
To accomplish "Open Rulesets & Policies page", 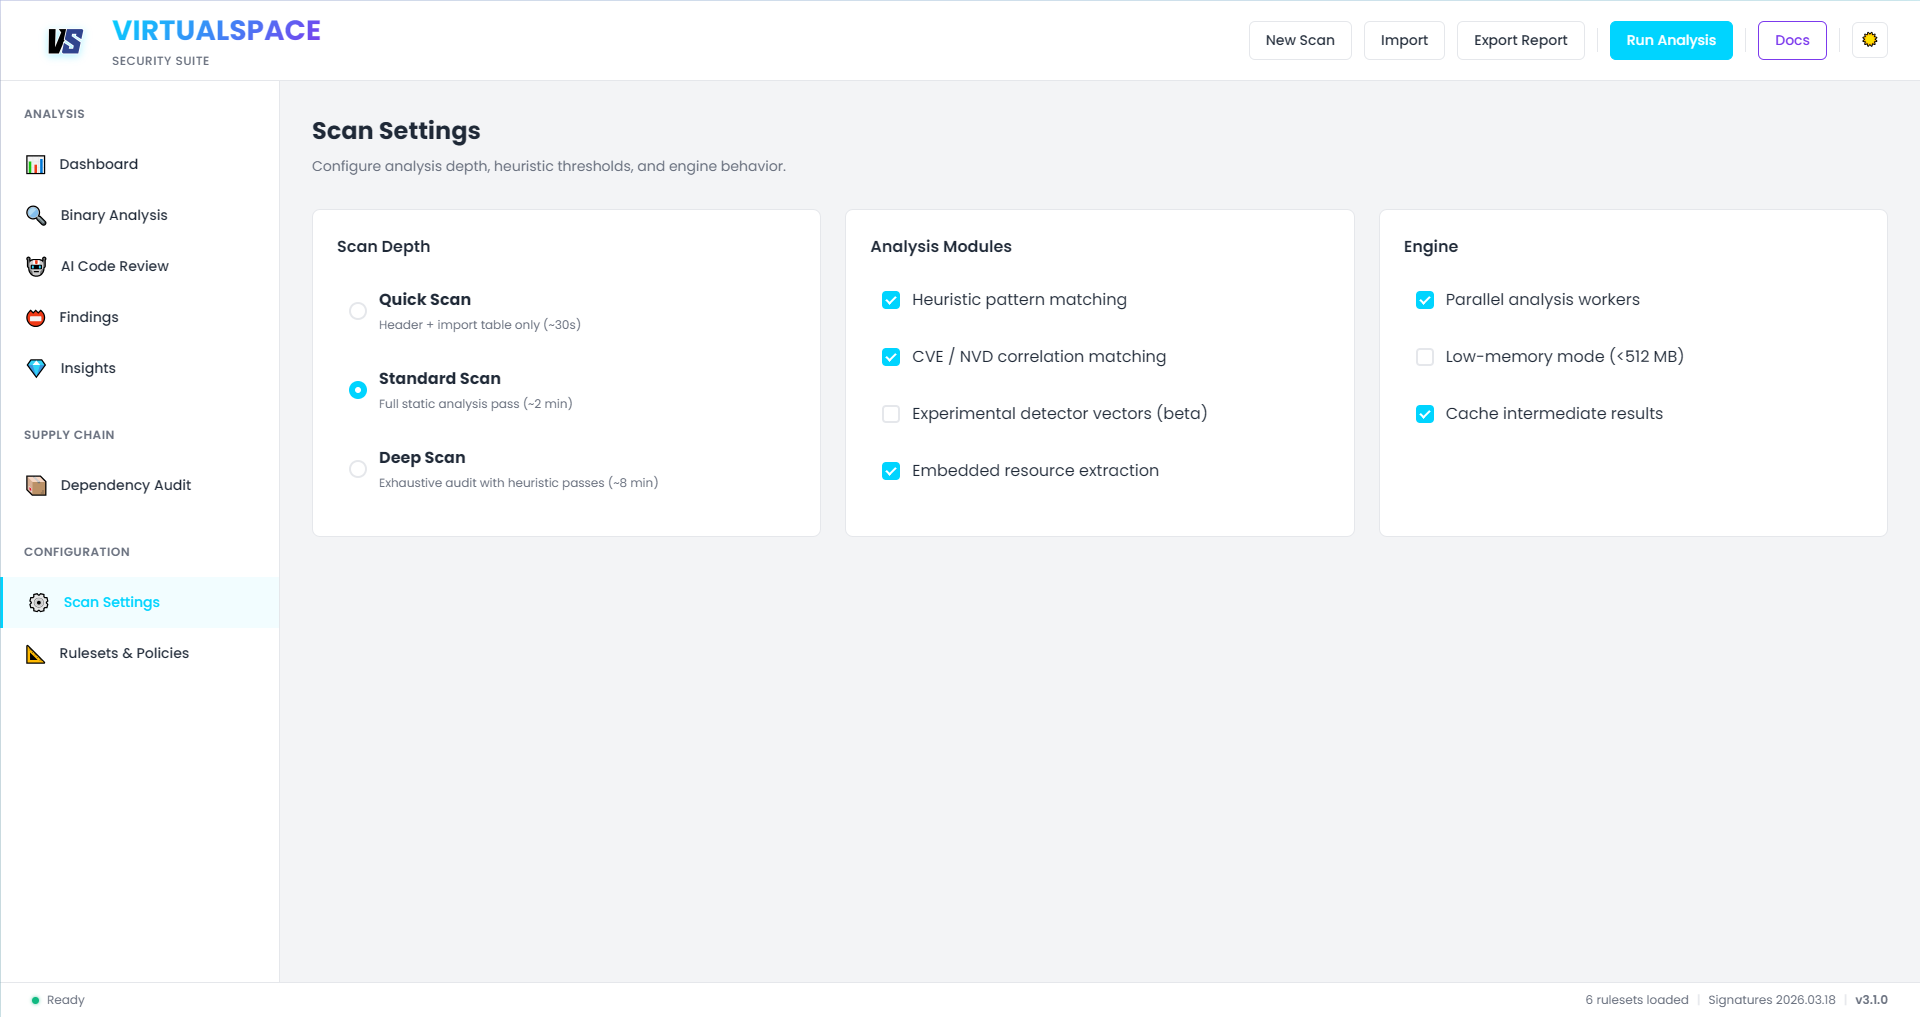I will point(140,653).
